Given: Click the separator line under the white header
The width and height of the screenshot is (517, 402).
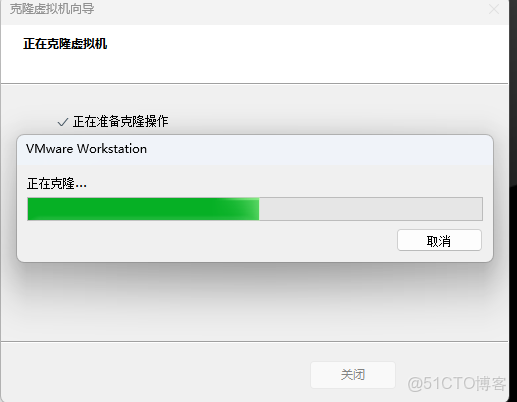Looking at the screenshot, I should click(x=255, y=83).
